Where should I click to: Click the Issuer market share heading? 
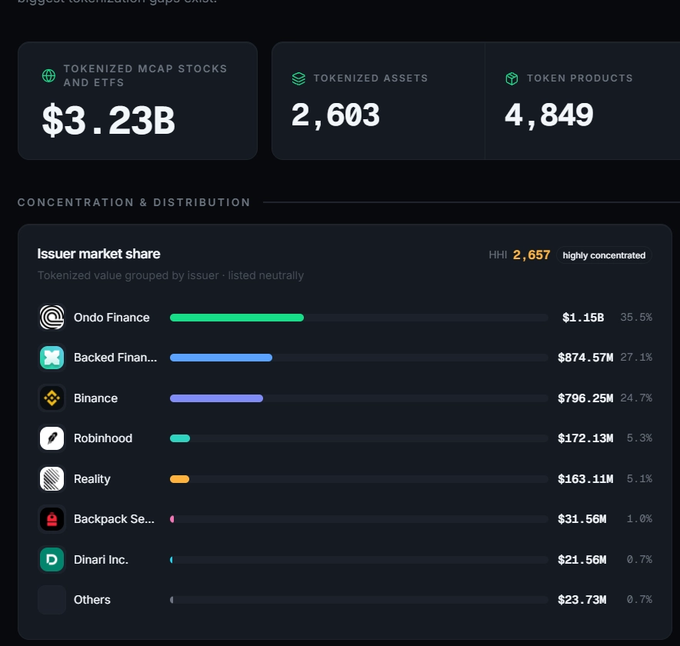click(x=98, y=254)
